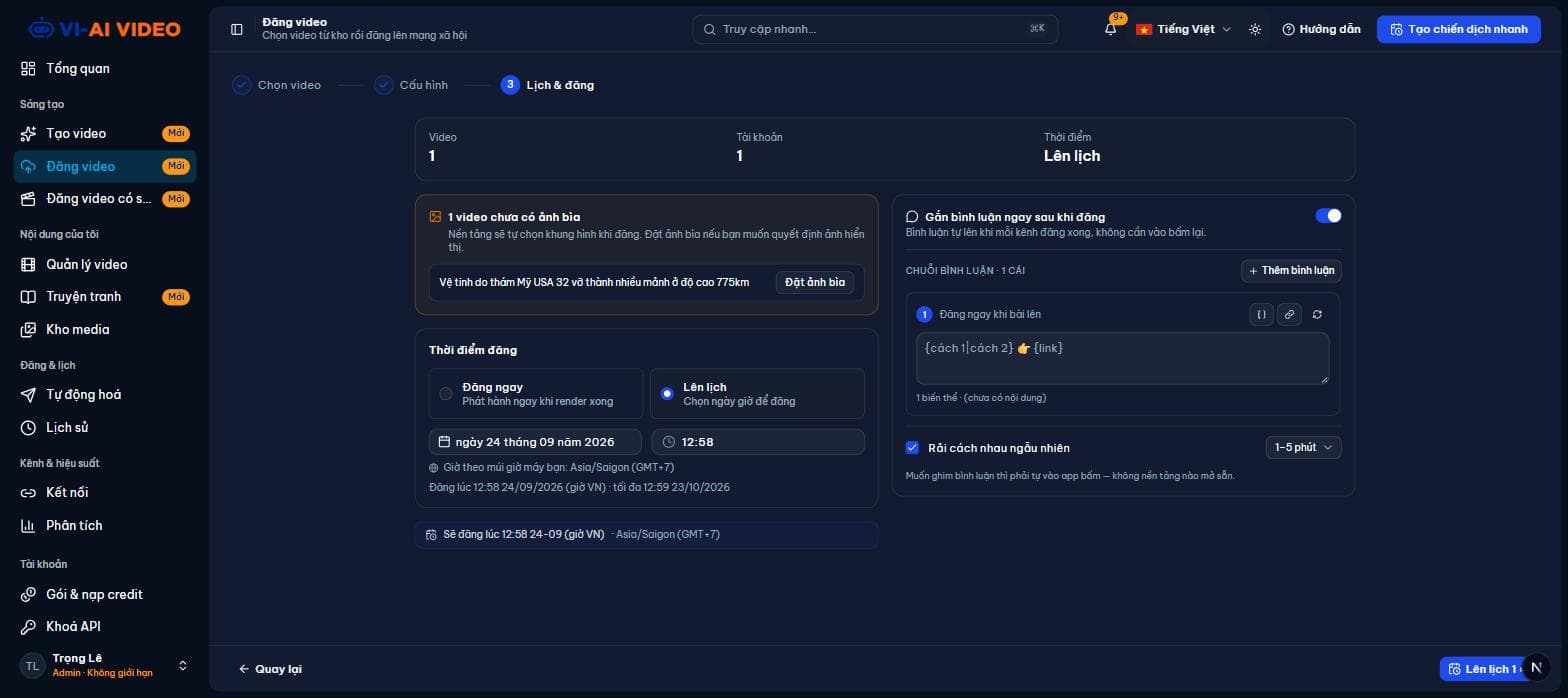Image resolution: width=1568 pixels, height=698 pixels.
Task: Open Lịch sử via its clock icon
Action: tap(28, 427)
